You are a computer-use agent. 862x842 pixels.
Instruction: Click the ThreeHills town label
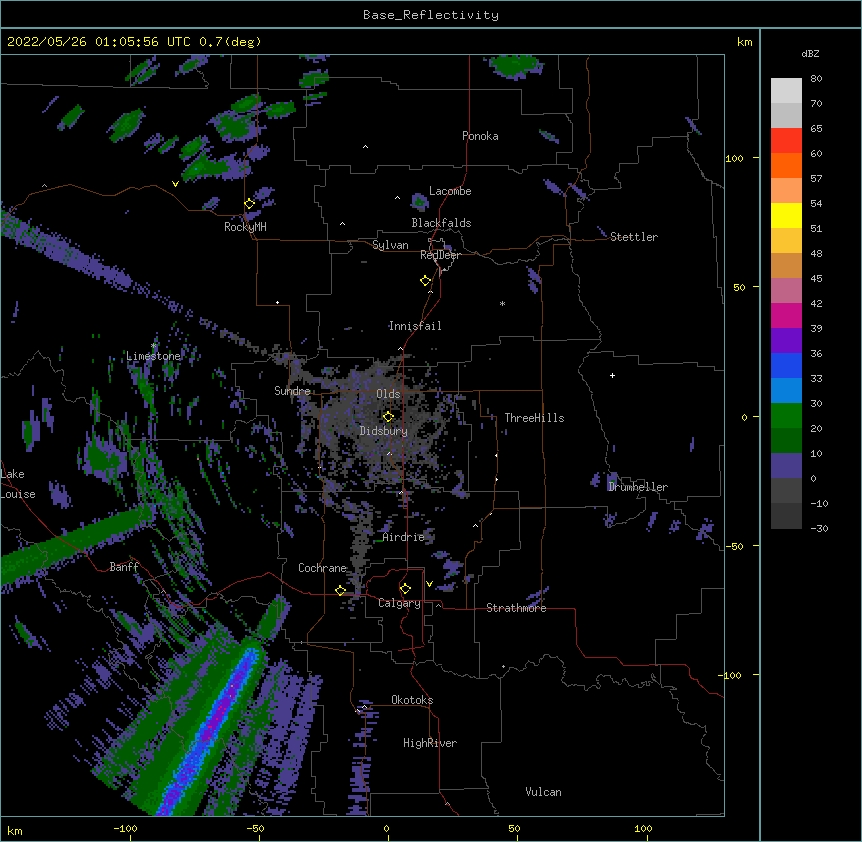(534, 418)
